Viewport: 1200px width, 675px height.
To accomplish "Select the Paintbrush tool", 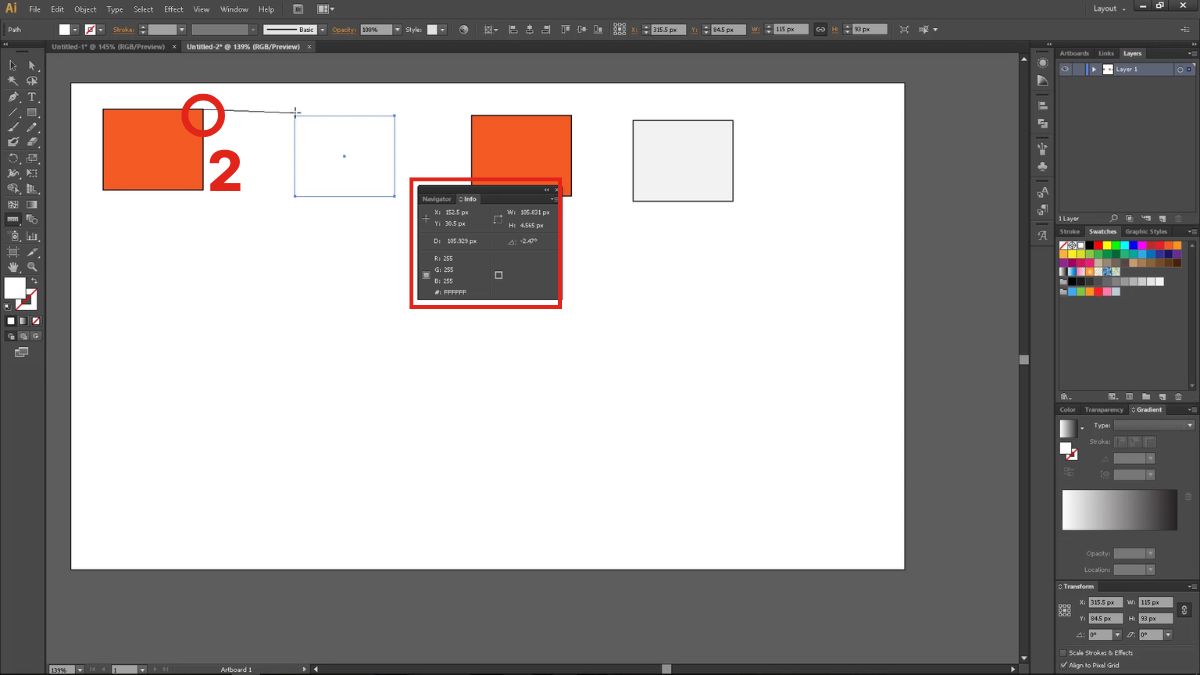I will (13, 127).
